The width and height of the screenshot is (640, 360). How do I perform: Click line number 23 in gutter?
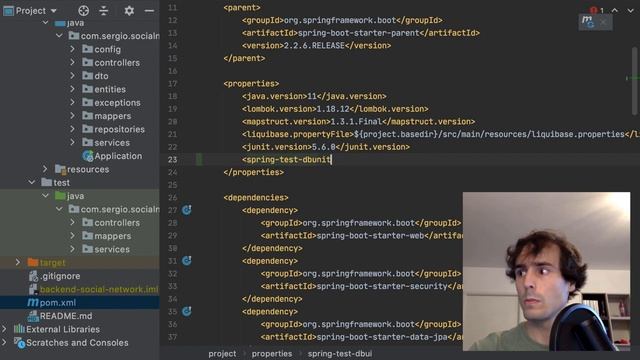click(173, 160)
